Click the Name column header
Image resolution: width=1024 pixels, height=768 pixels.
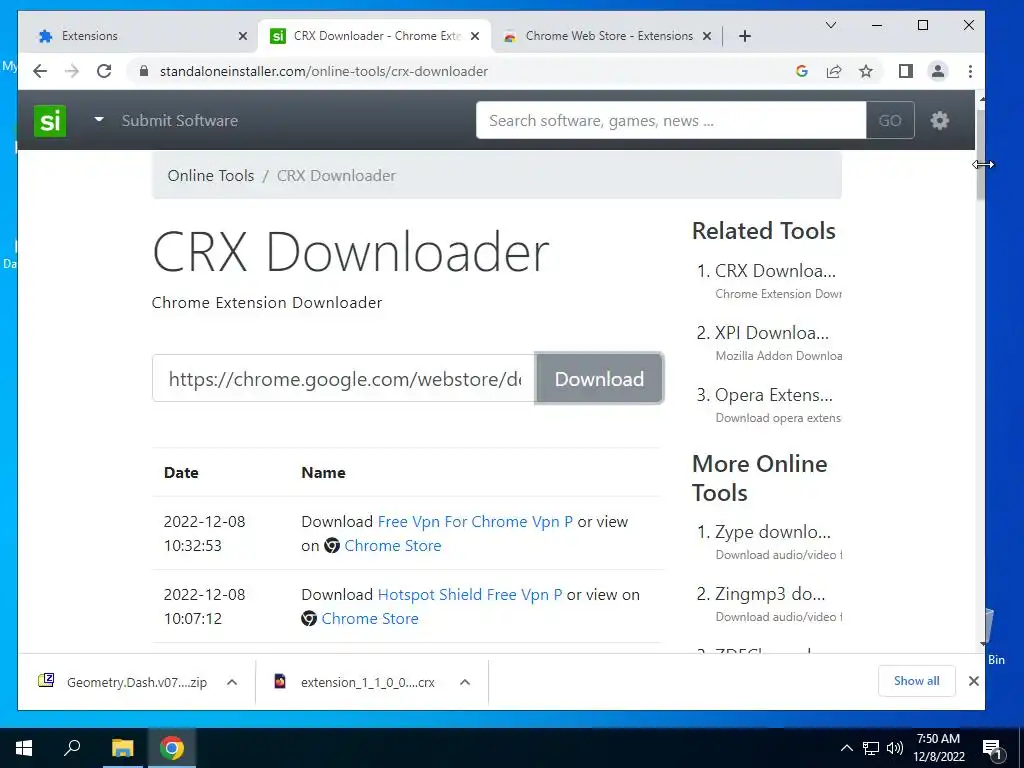(x=323, y=473)
